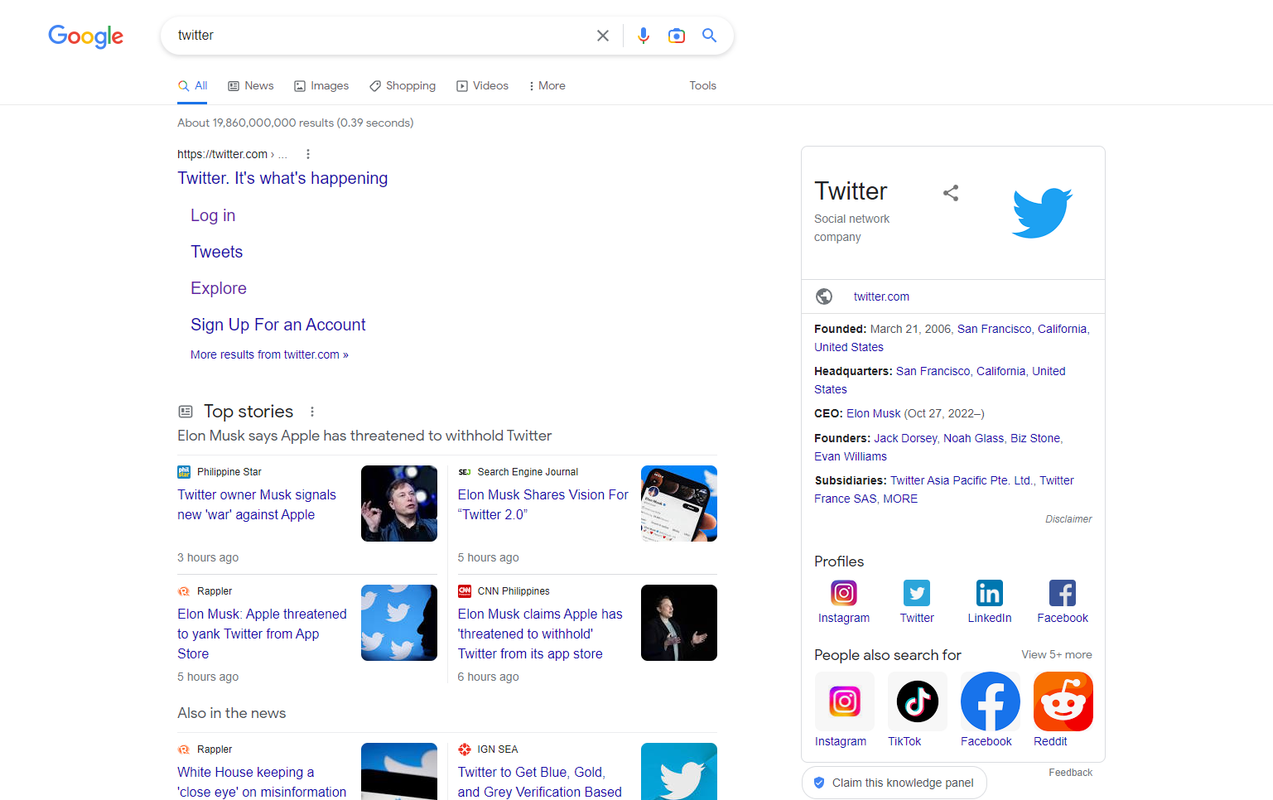Open CNN story on Apple threatened to withhold
Image resolution: width=1273 pixels, height=800 pixels.
(540, 634)
